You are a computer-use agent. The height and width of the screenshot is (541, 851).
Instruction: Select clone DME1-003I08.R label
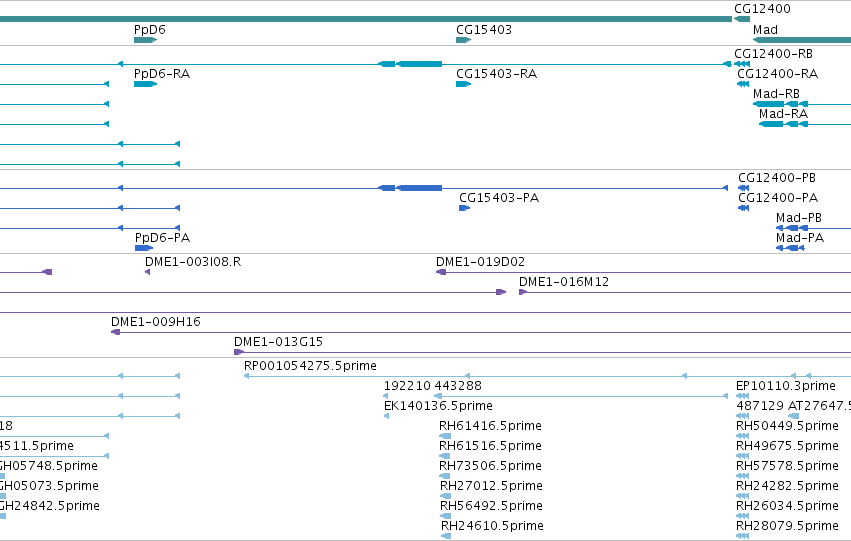[x=193, y=262]
